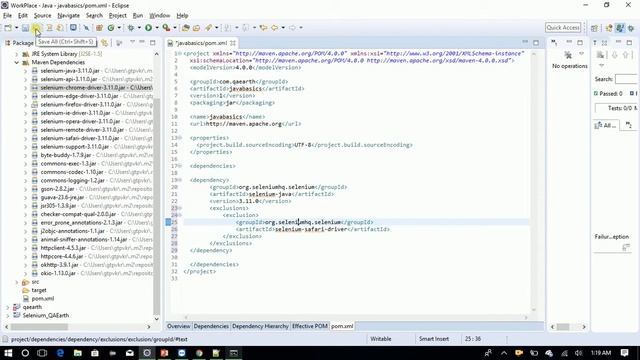Maximize the Package Explorer view

tap(153, 42)
